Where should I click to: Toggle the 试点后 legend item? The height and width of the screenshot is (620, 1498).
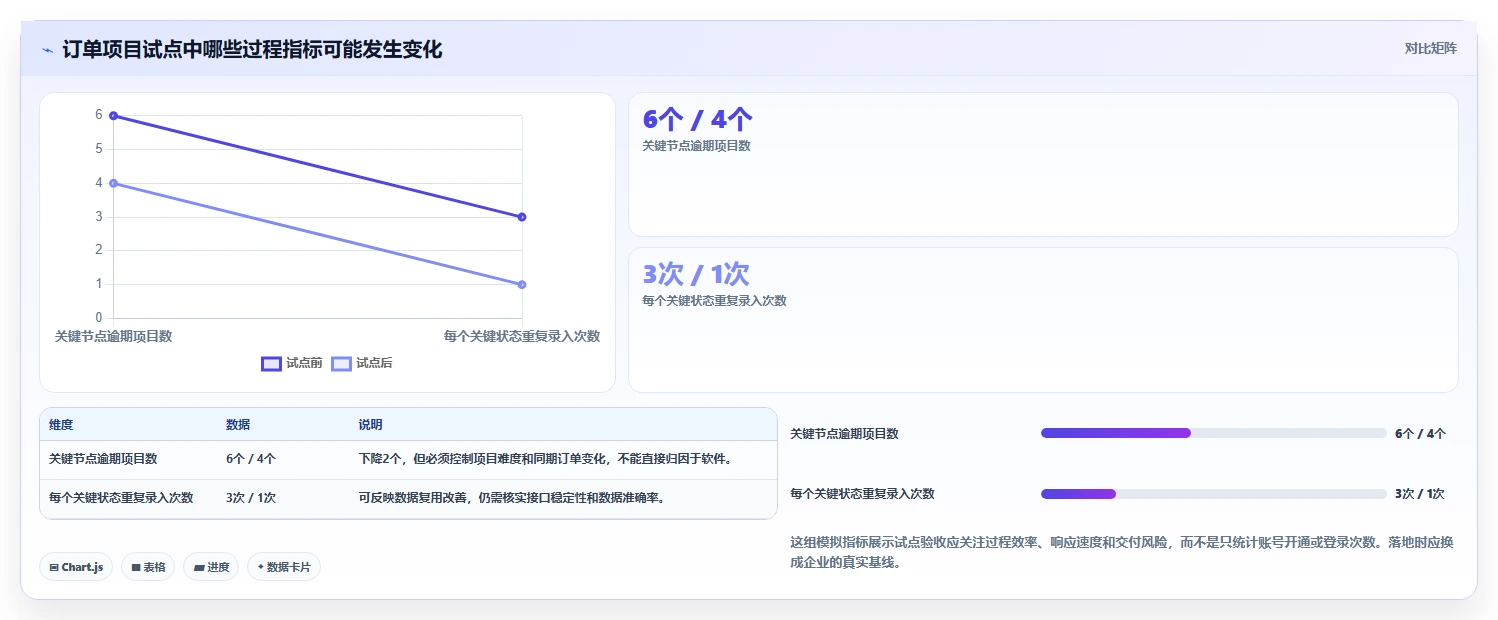click(362, 363)
